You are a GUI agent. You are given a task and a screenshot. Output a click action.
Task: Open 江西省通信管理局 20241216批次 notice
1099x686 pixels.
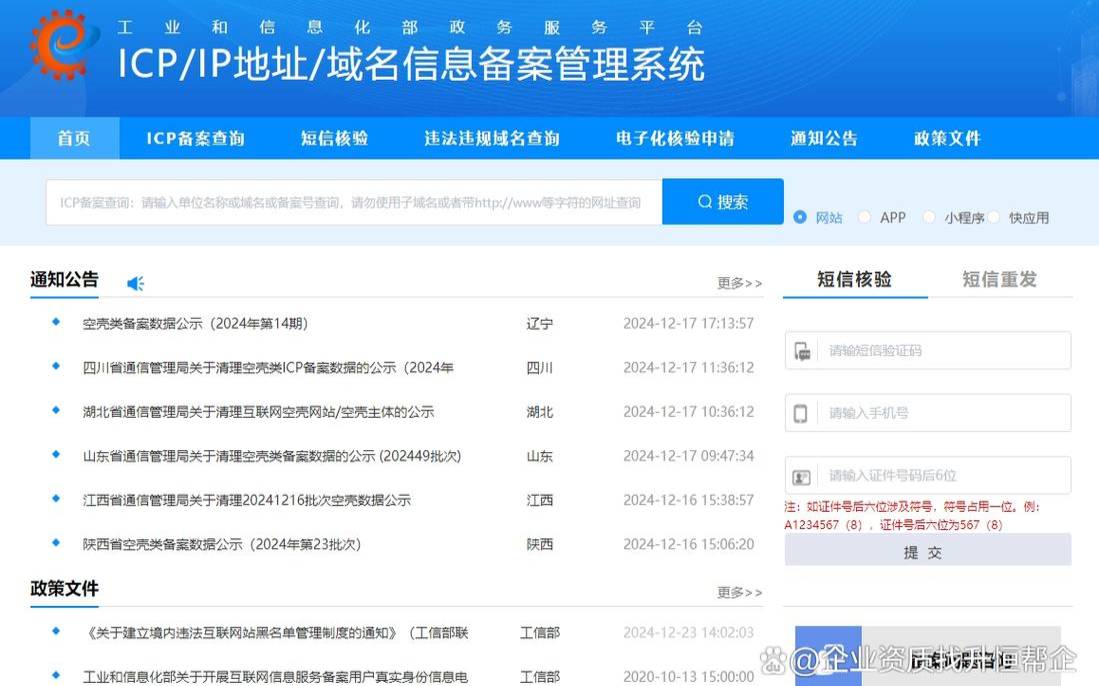[247, 500]
